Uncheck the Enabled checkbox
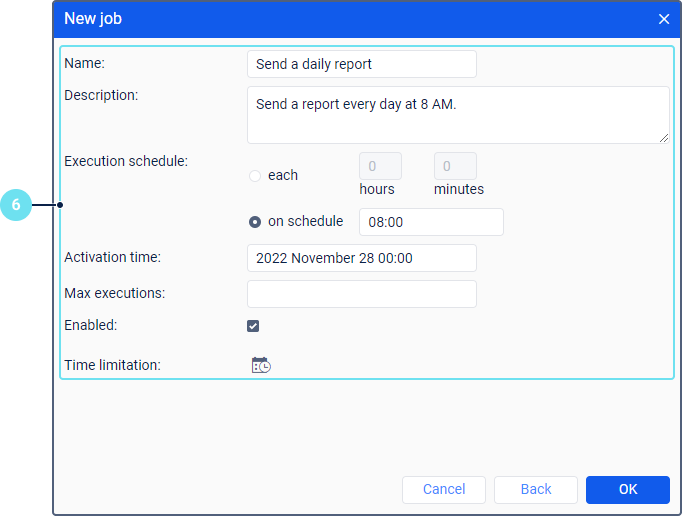The height and width of the screenshot is (516, 682). pos(253,326)
